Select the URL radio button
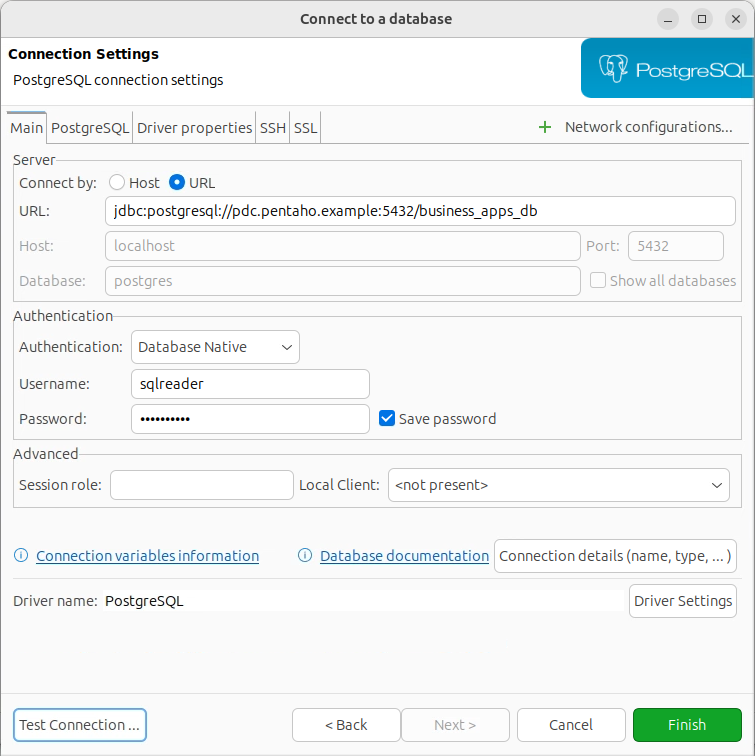 click(177, 183)
